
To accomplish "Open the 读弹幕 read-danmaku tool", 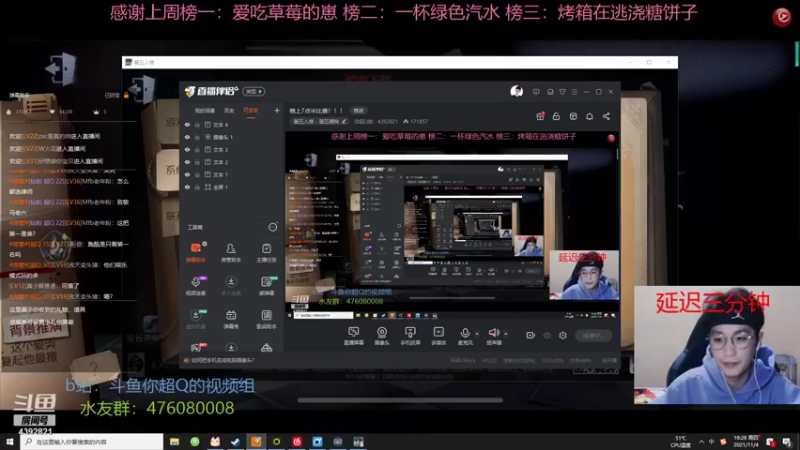I will (x=266, y=286).
